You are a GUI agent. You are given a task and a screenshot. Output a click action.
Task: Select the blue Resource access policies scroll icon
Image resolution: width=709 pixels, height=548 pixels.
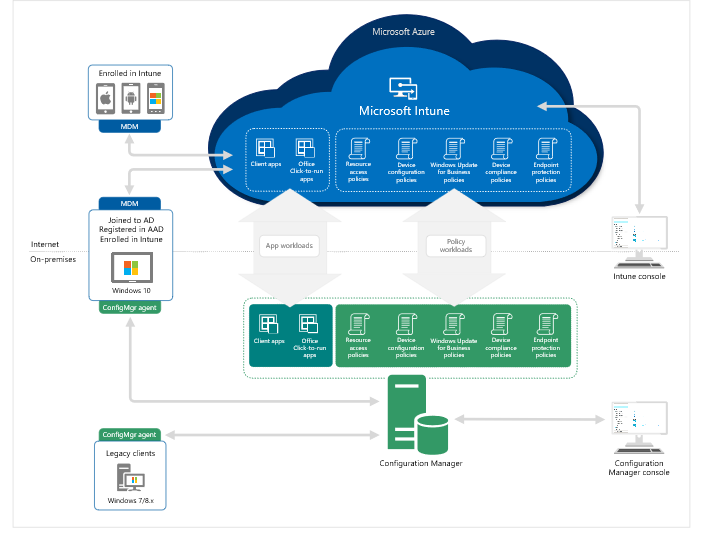(359, 148)
